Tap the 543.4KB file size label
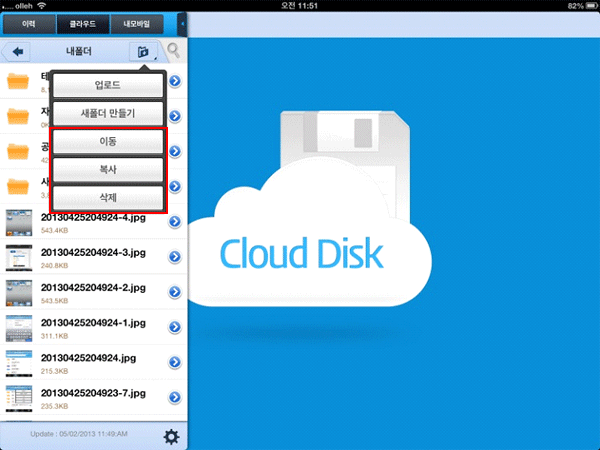 pos(54,230)
